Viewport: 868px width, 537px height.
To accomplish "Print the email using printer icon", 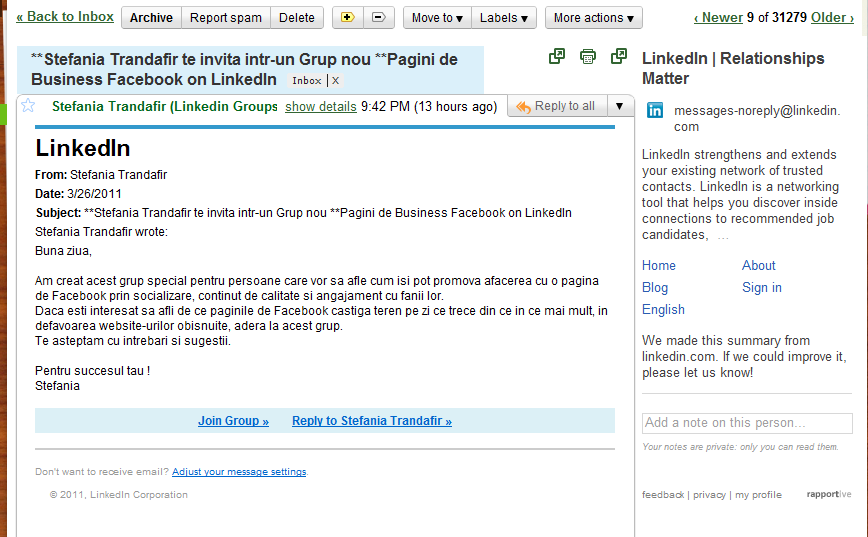I will coord(588,56).
